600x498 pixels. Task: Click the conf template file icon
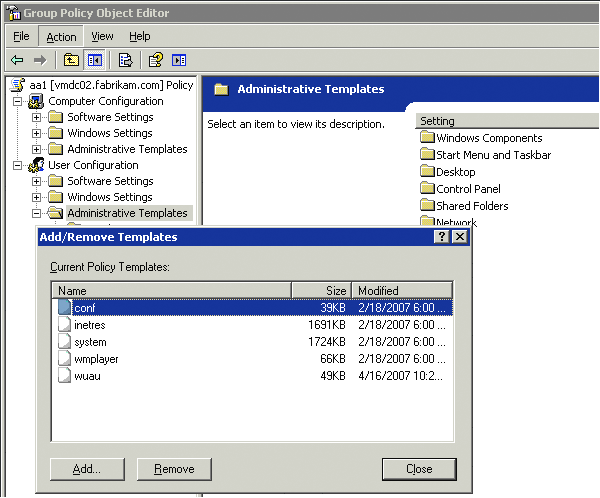(x=64, y=307)
